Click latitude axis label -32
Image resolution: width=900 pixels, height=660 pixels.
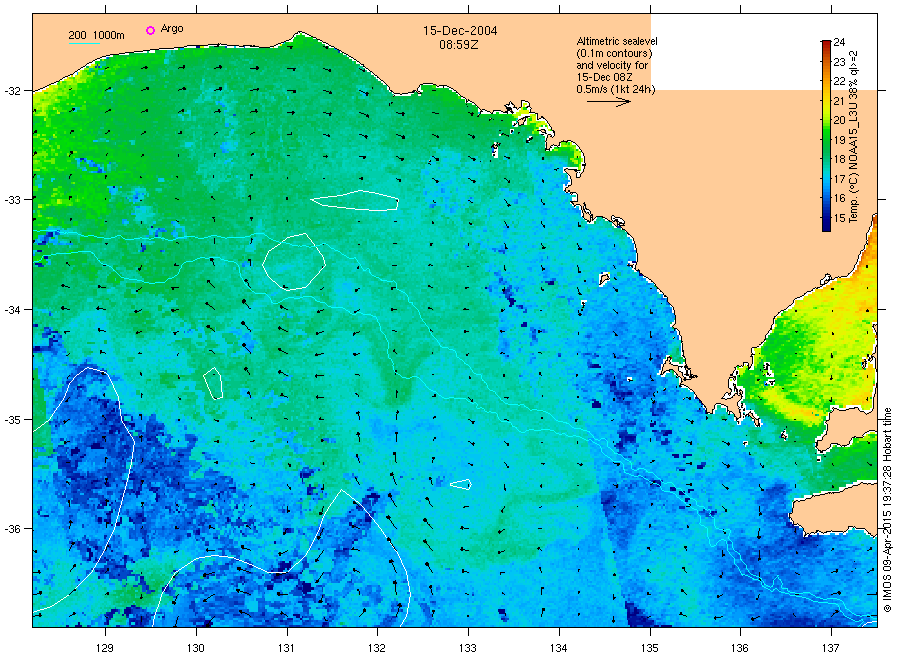tap(12, 91)
